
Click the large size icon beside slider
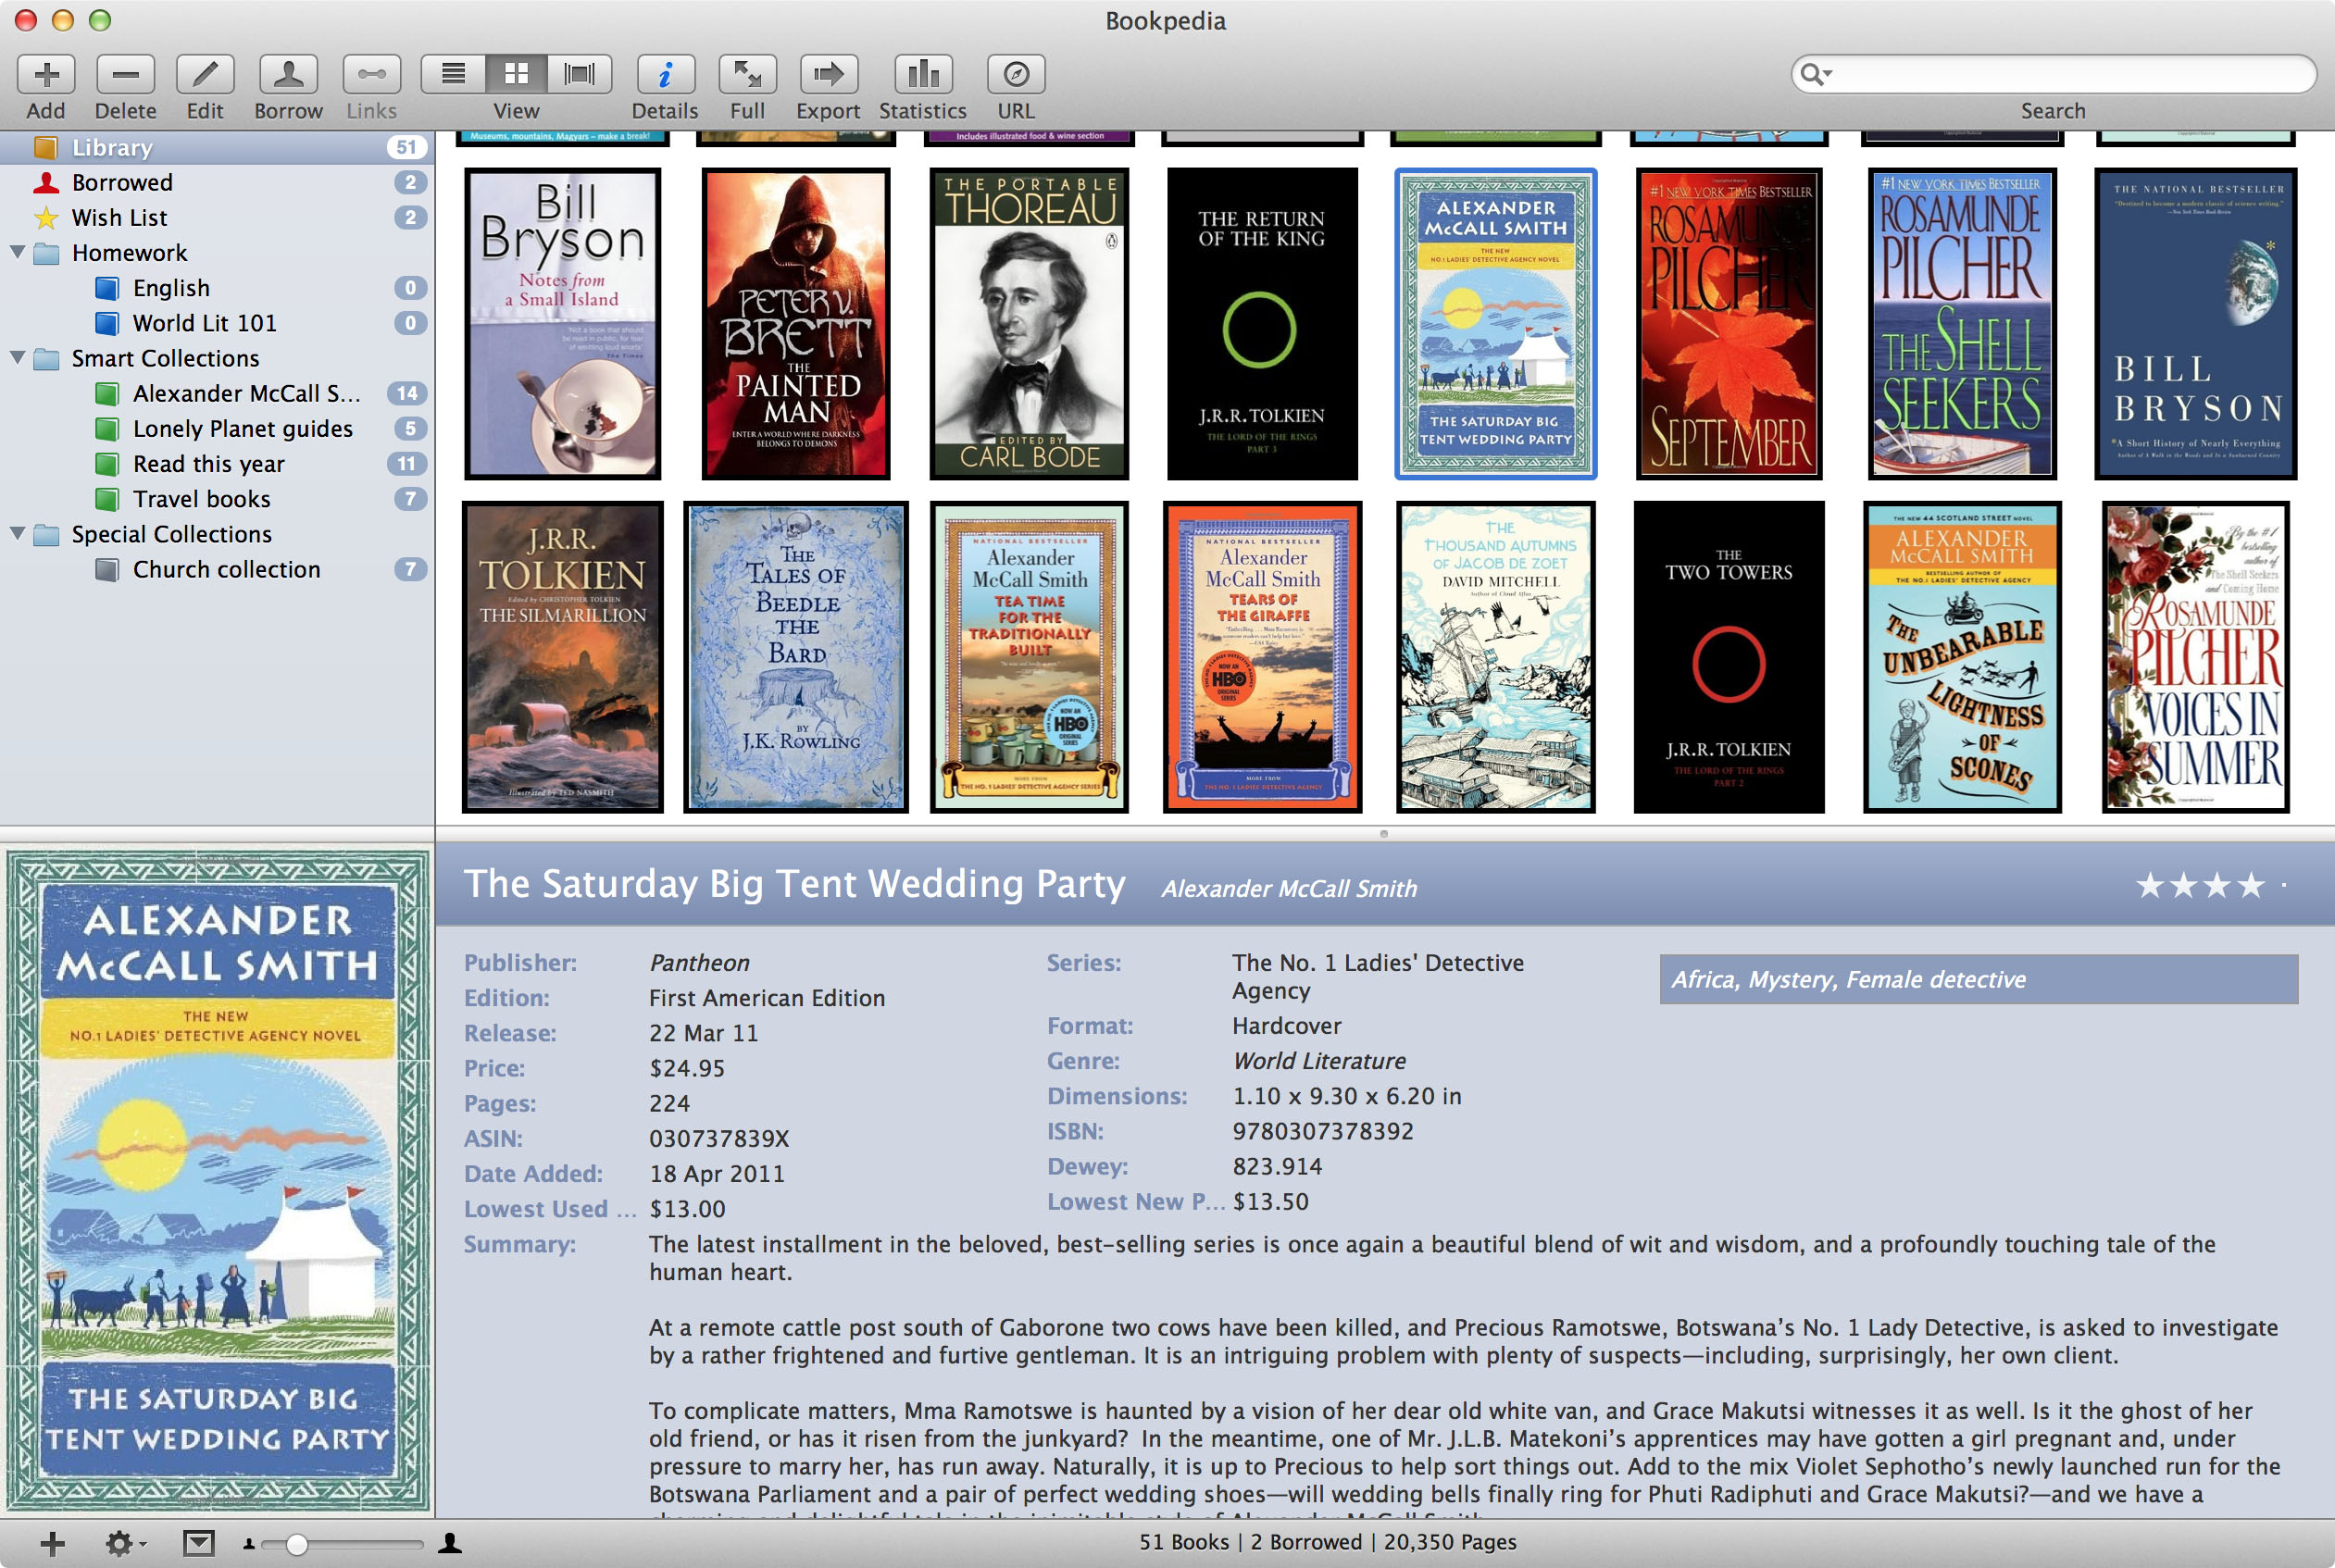click(x=450, y=1544)
